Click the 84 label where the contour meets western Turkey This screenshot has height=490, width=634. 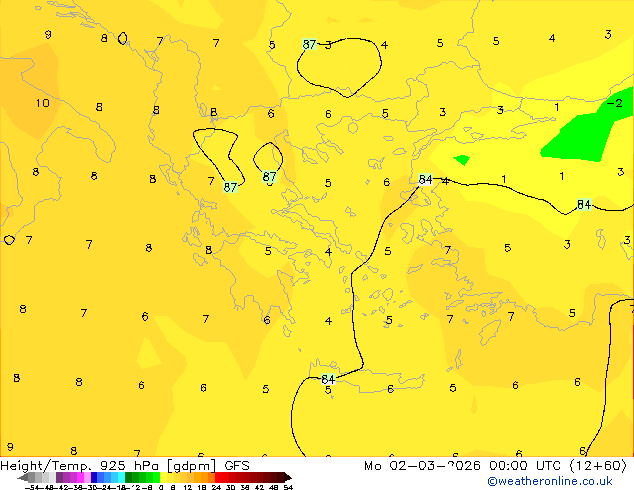(x=425, y=179)
